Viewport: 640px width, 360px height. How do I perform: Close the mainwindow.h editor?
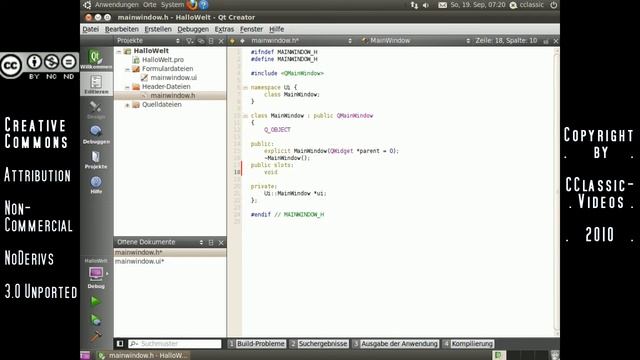click(x=556, y=41)
